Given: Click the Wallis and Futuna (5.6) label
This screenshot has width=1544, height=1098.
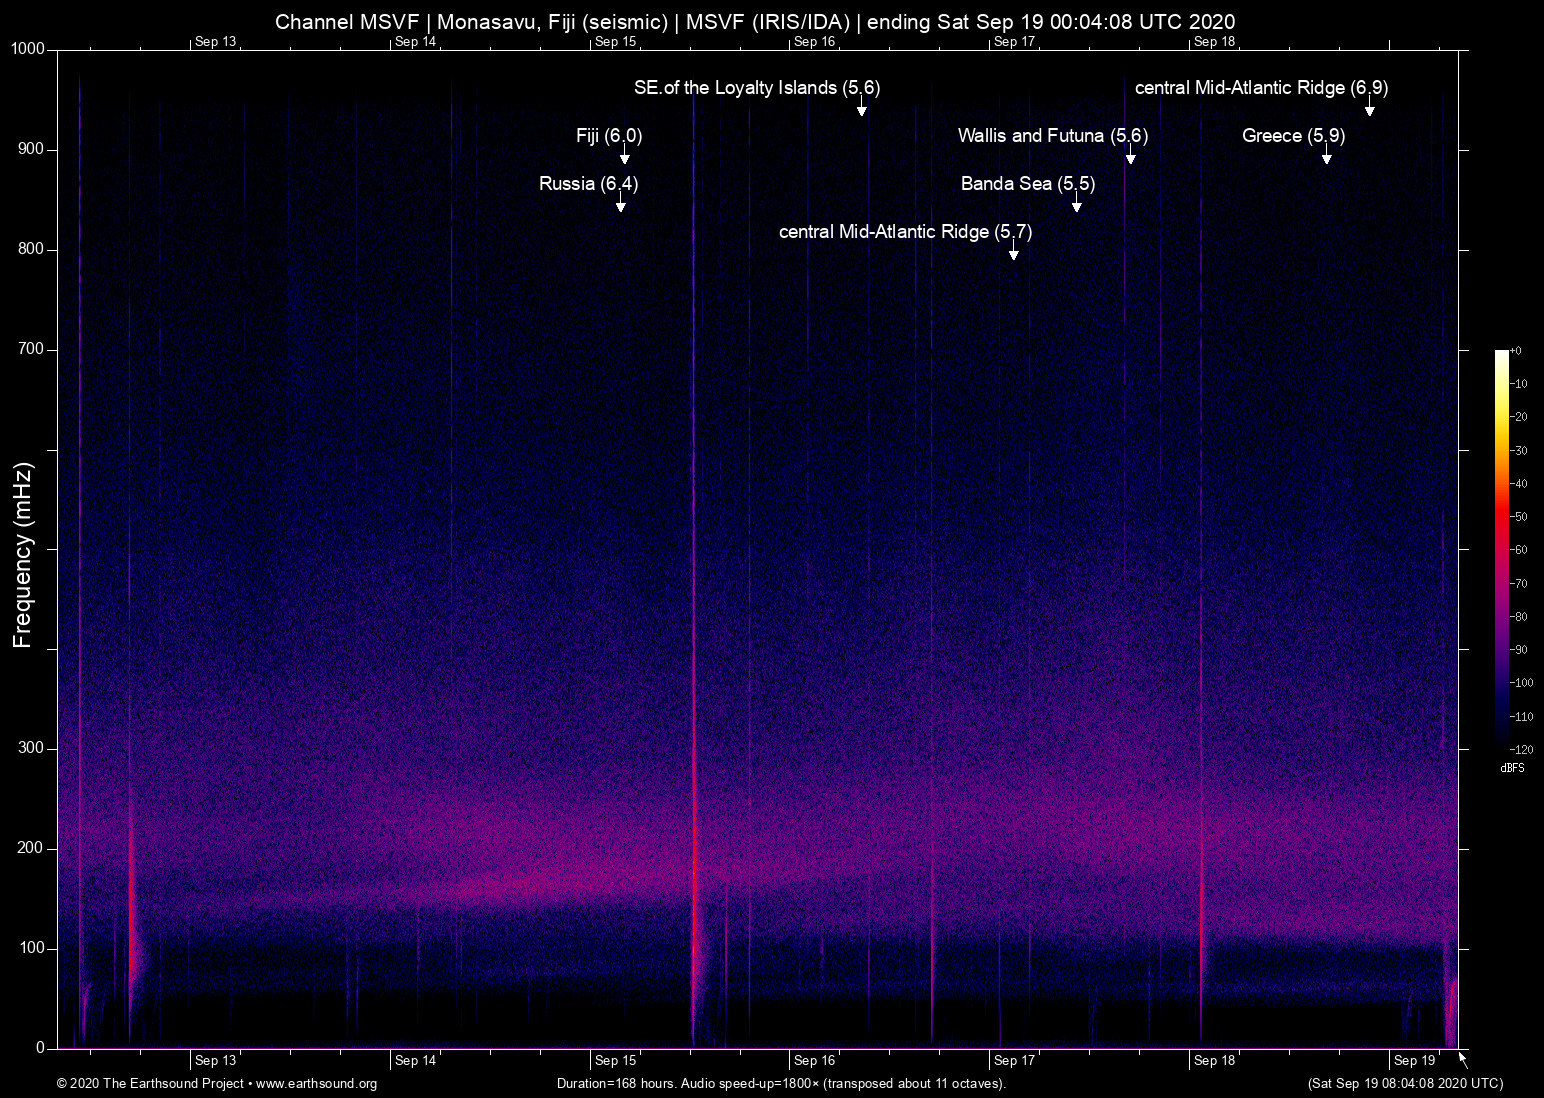Looking at the screenshot, I should (x=1053, y=136).
